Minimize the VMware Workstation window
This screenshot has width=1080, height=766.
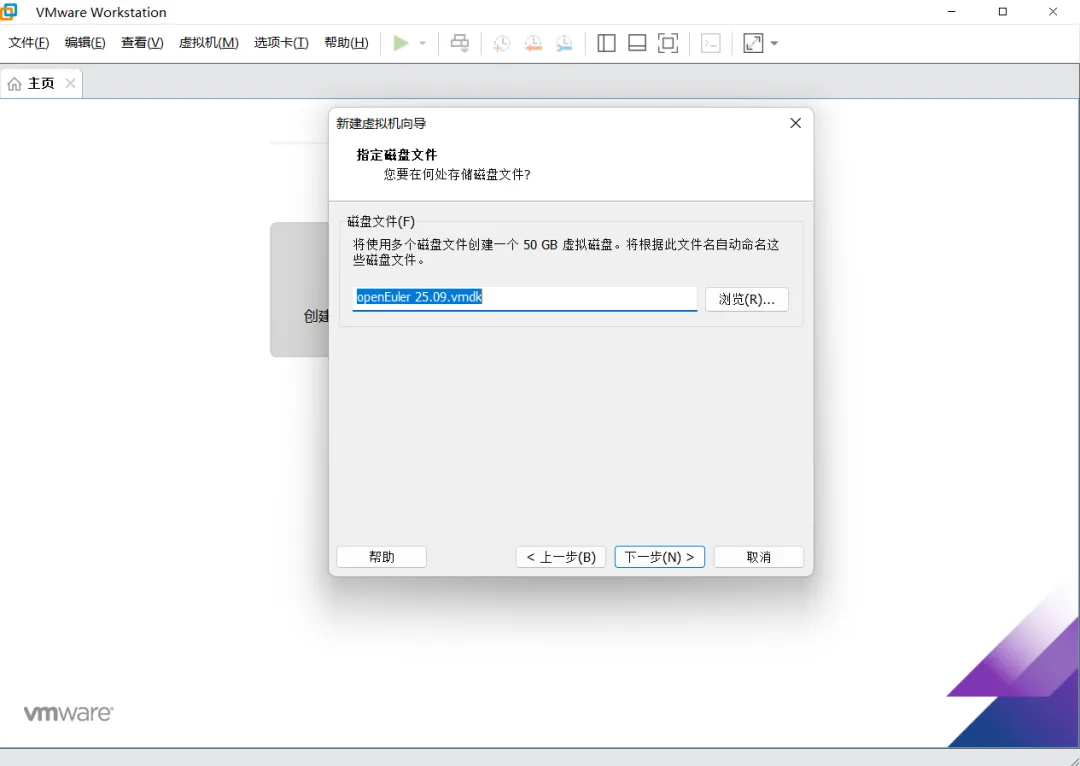click(952, 12)
